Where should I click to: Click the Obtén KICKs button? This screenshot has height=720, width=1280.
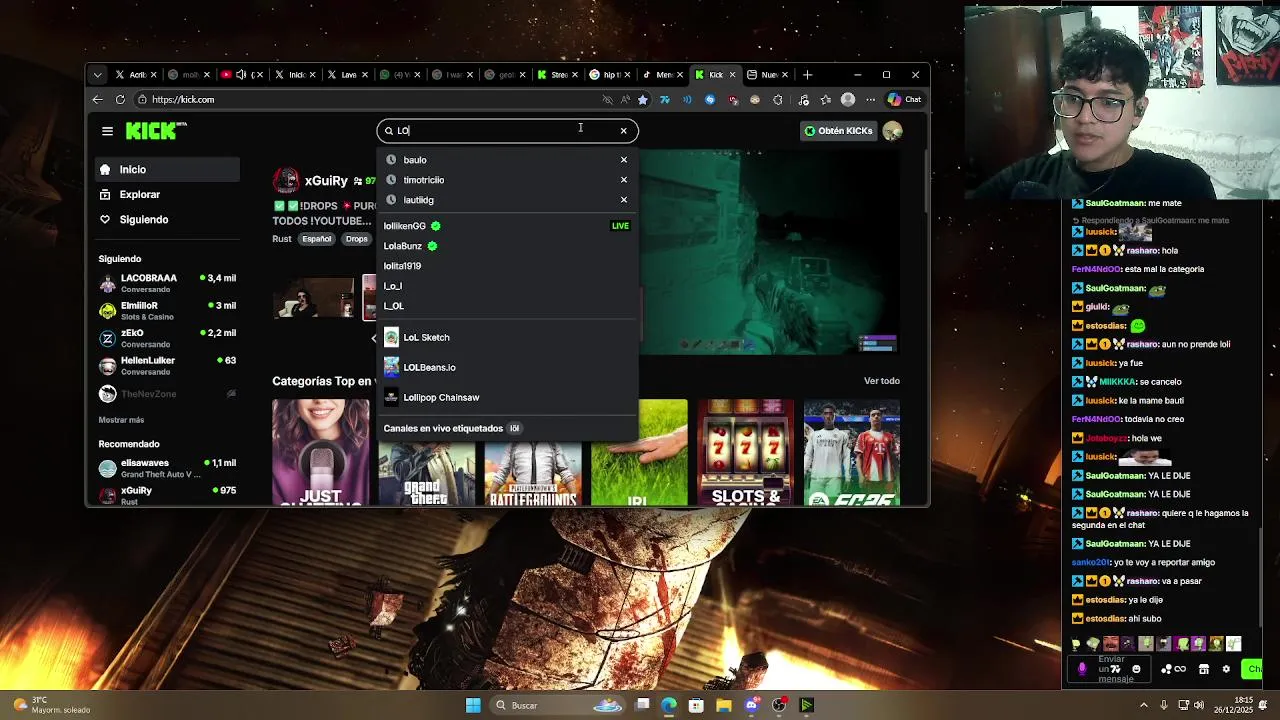click(838, 131)
